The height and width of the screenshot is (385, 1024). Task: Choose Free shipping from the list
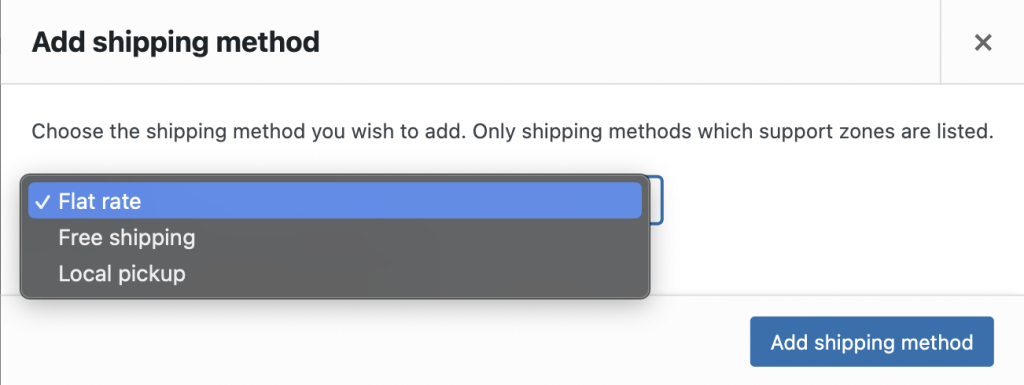(x=335, y=238)
